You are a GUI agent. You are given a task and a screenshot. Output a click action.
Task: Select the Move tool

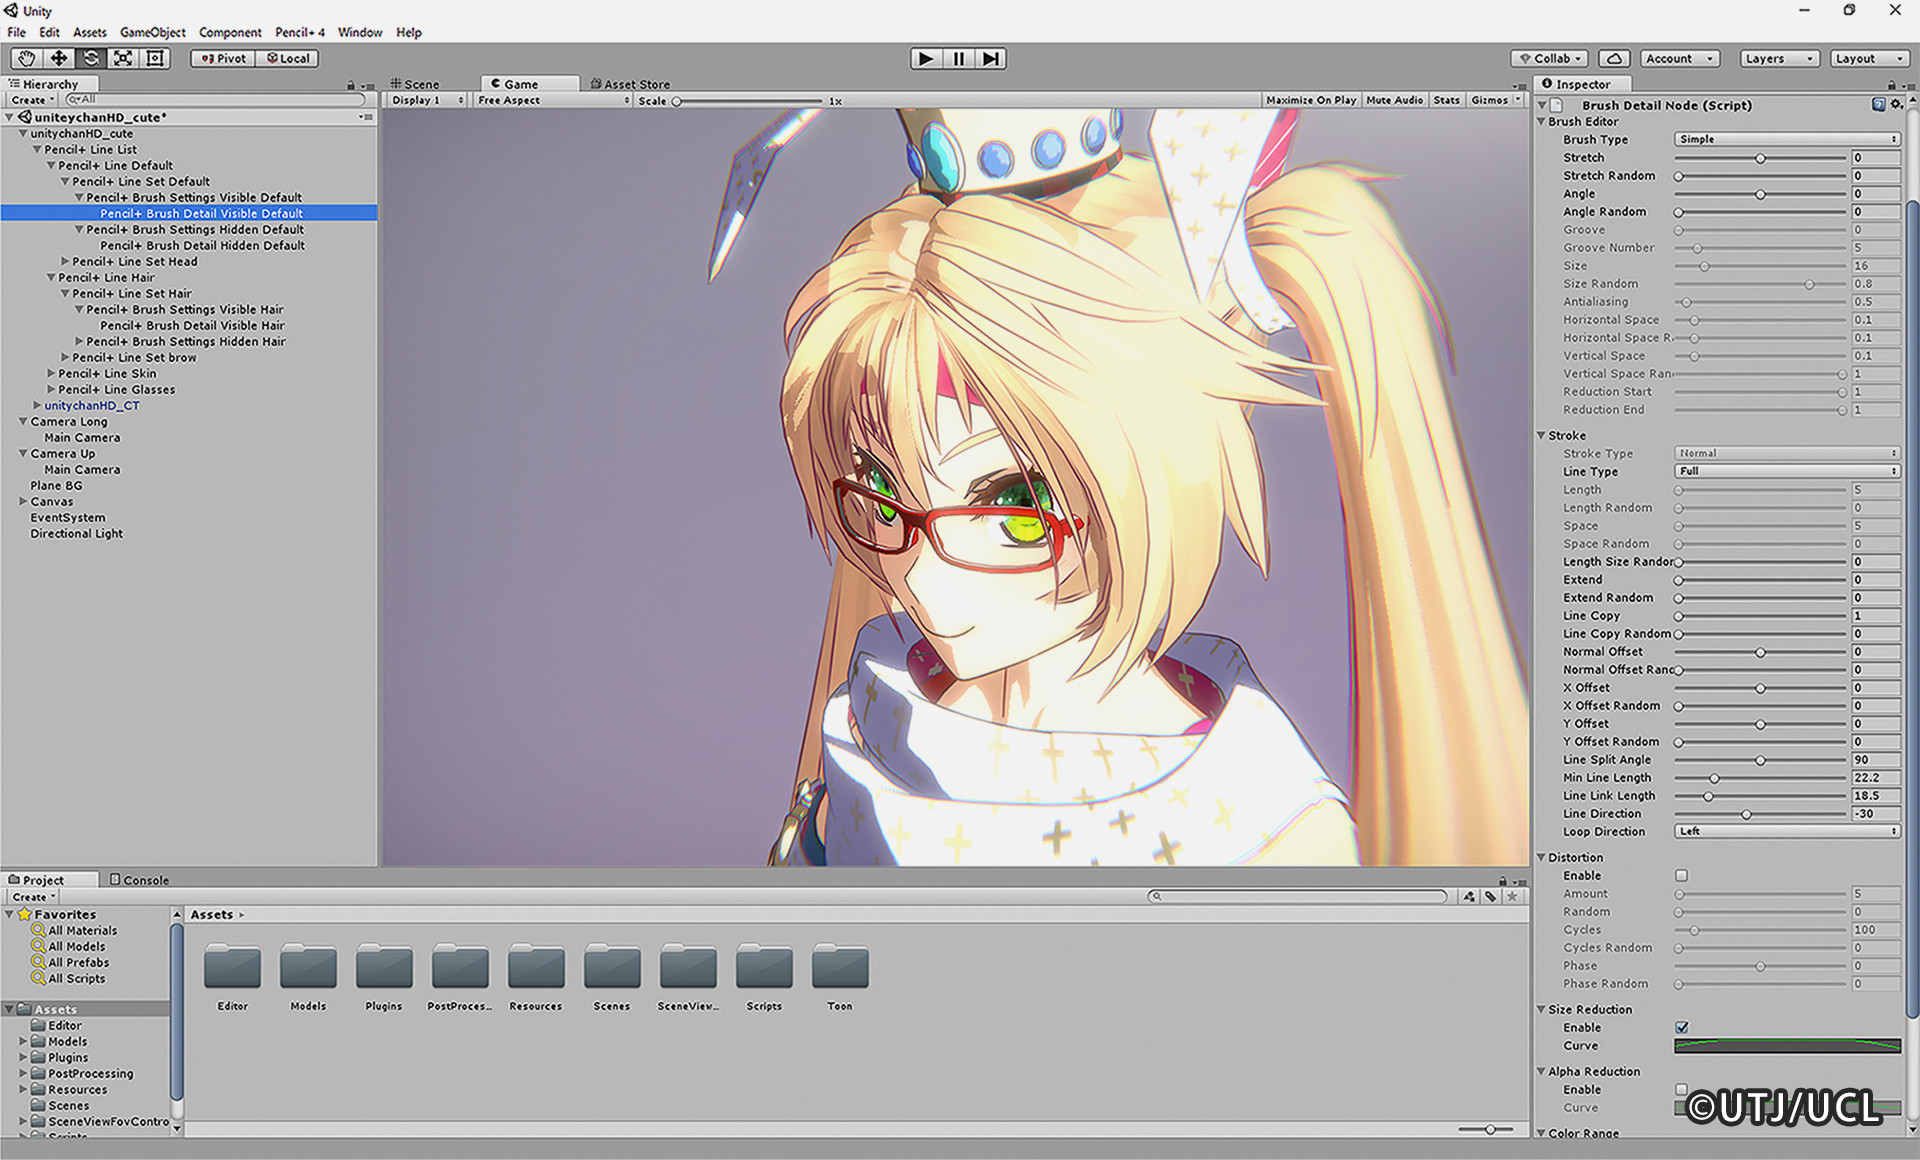pyautogui.click(x=59, y=58)
